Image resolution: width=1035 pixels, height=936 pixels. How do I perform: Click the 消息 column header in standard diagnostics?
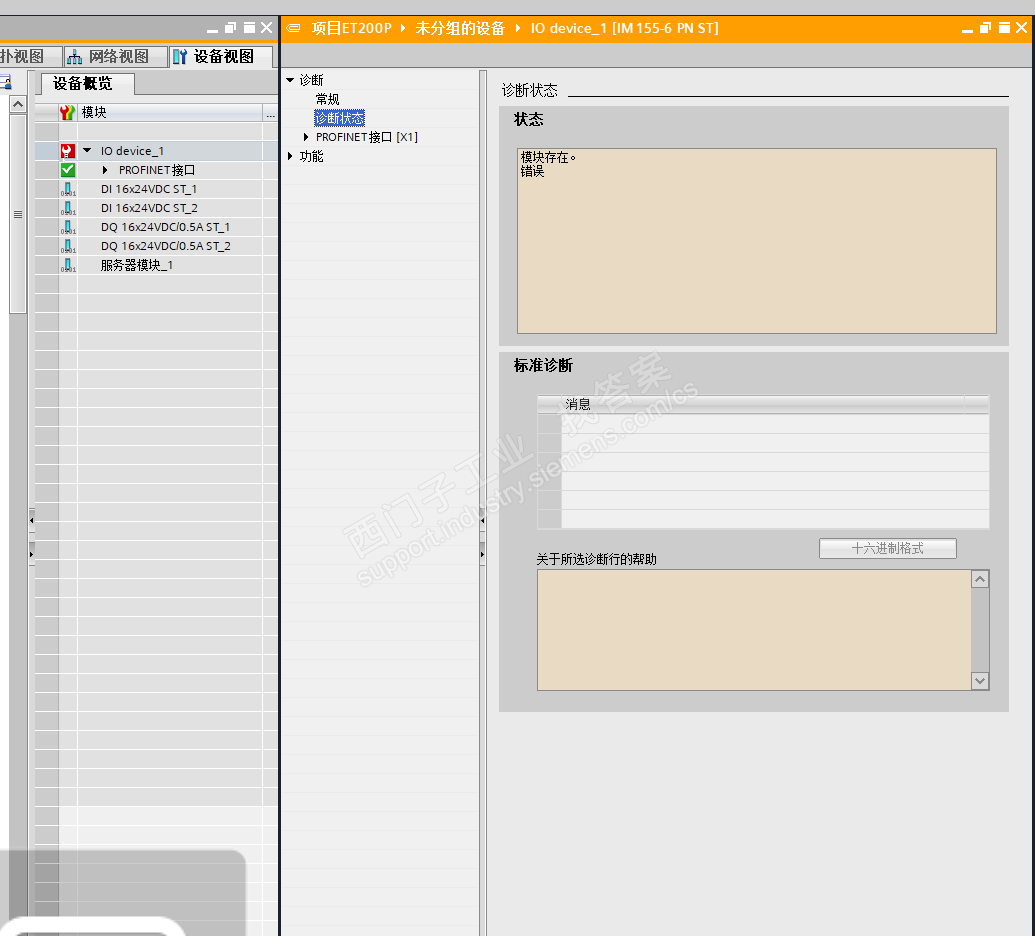[x=762, y=405]
